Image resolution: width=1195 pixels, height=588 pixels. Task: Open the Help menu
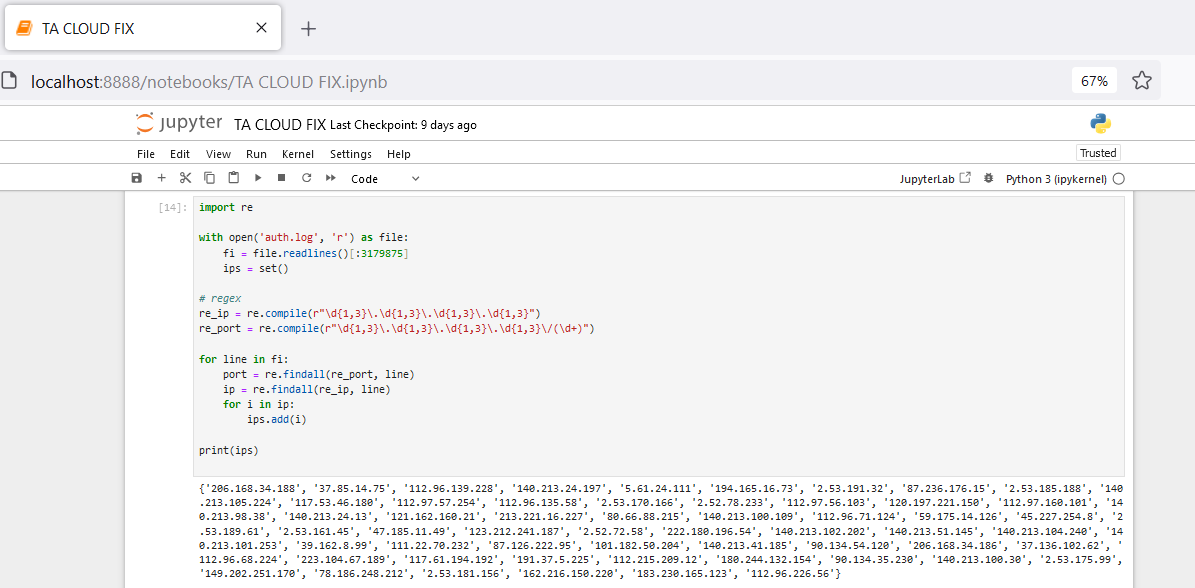[x=399, y=154]
